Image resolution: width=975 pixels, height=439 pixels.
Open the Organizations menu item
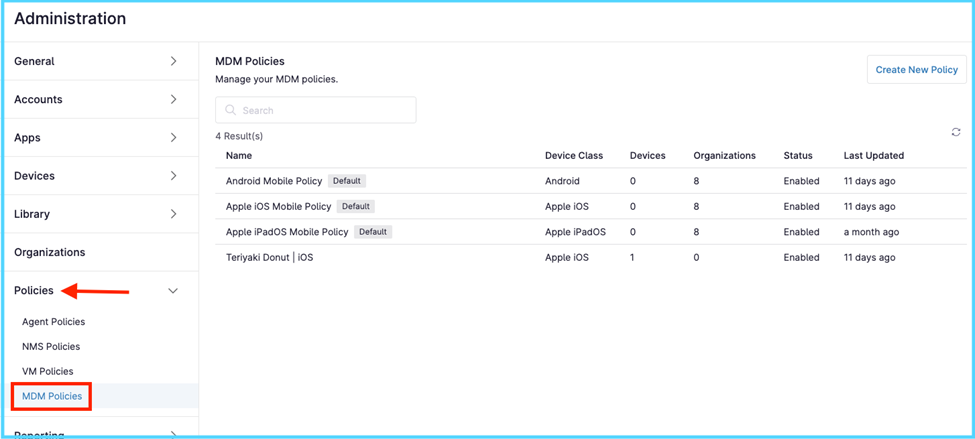(x=50, y=252)
